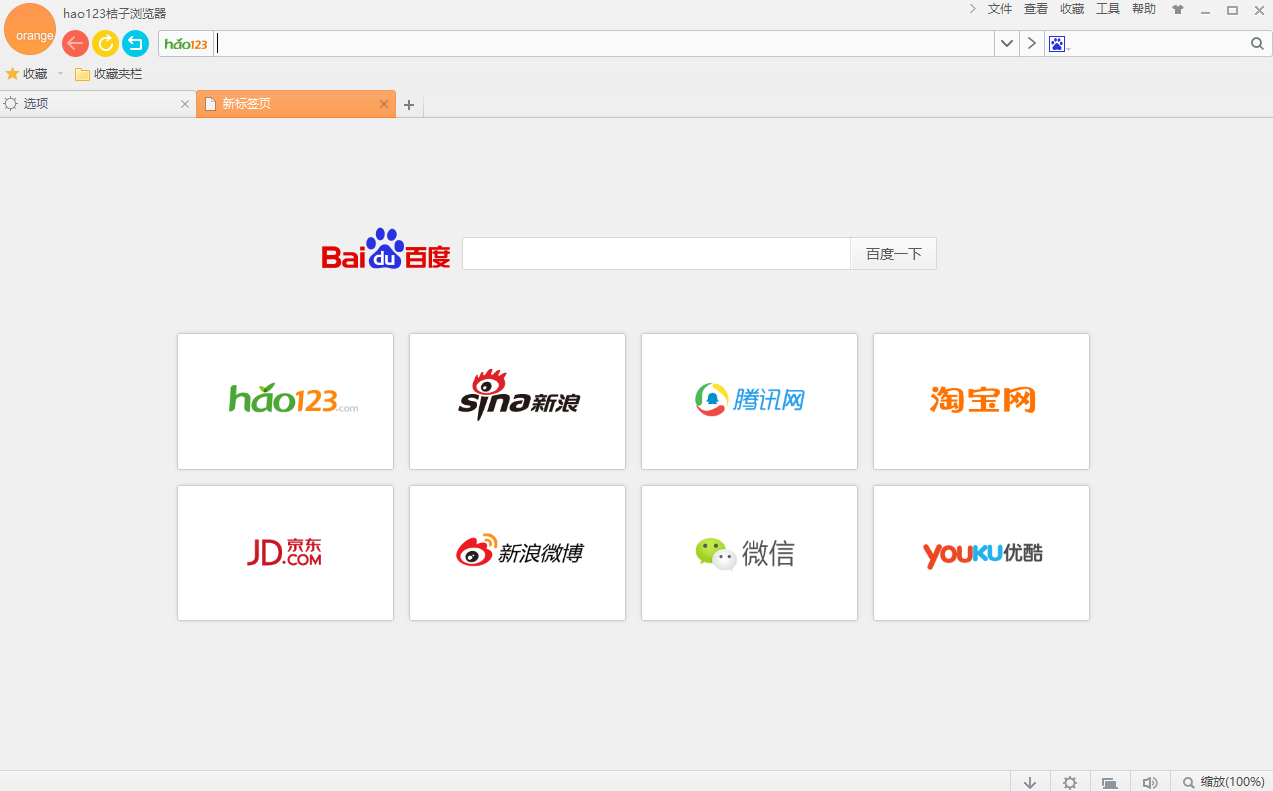Click the go forward arrow beside address bar
Viewport: 1273px width, 791px height.
coord(1032,44)
